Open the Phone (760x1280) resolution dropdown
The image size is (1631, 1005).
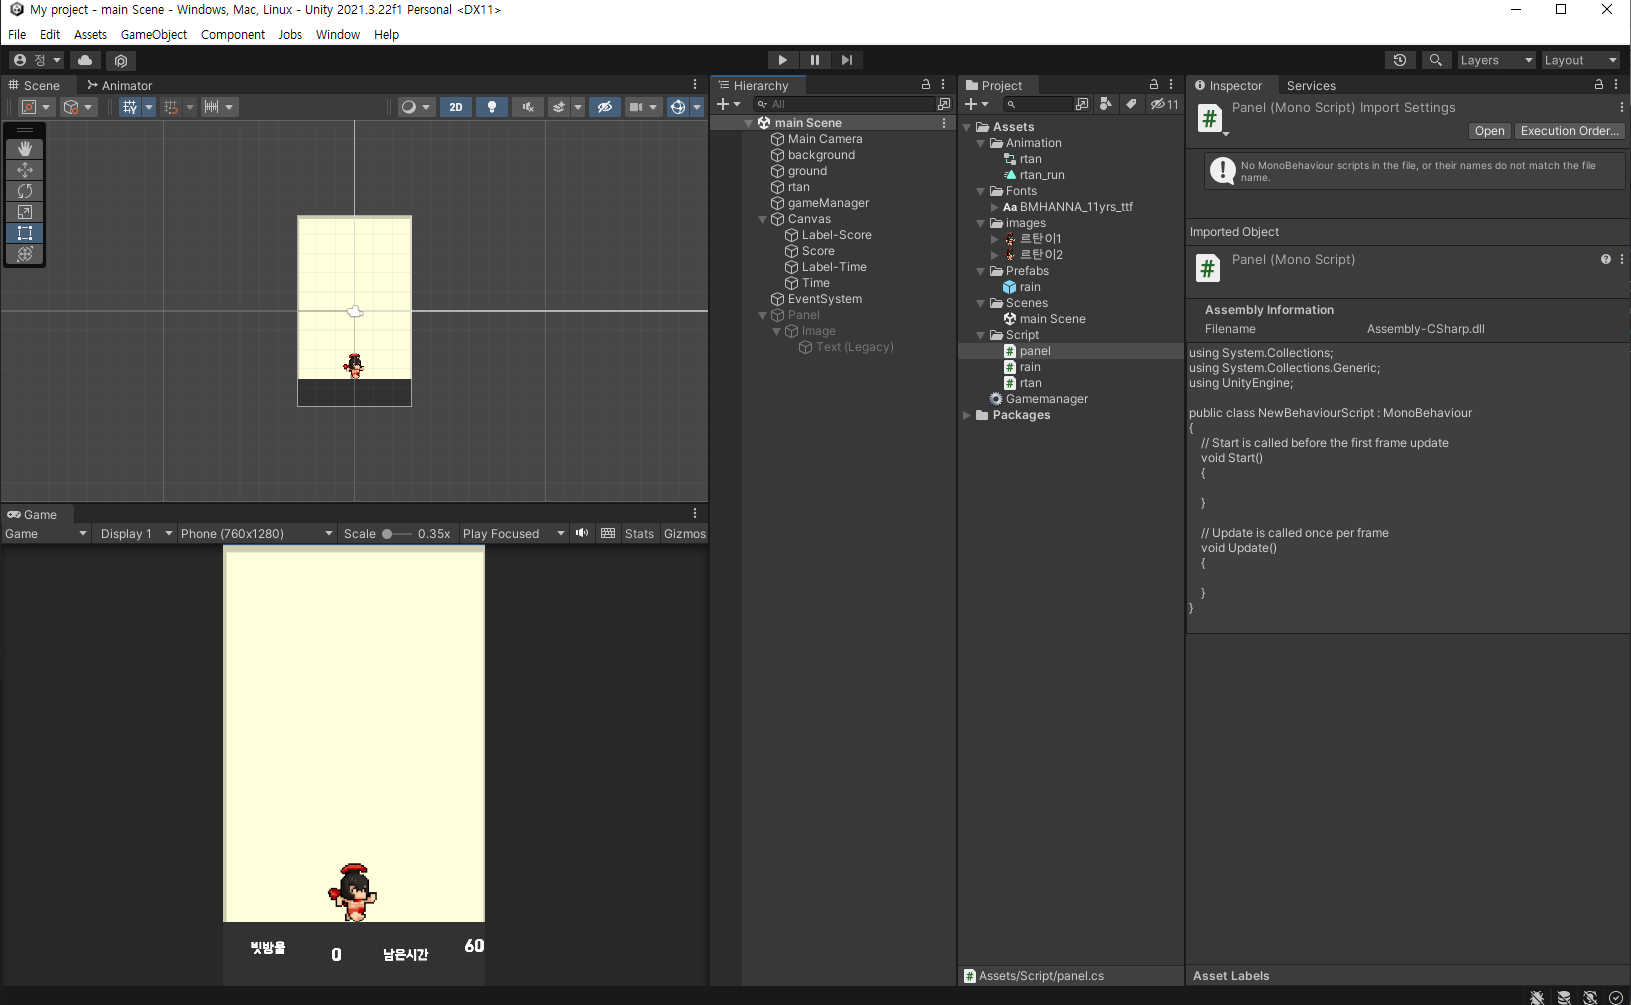[257, 534]
